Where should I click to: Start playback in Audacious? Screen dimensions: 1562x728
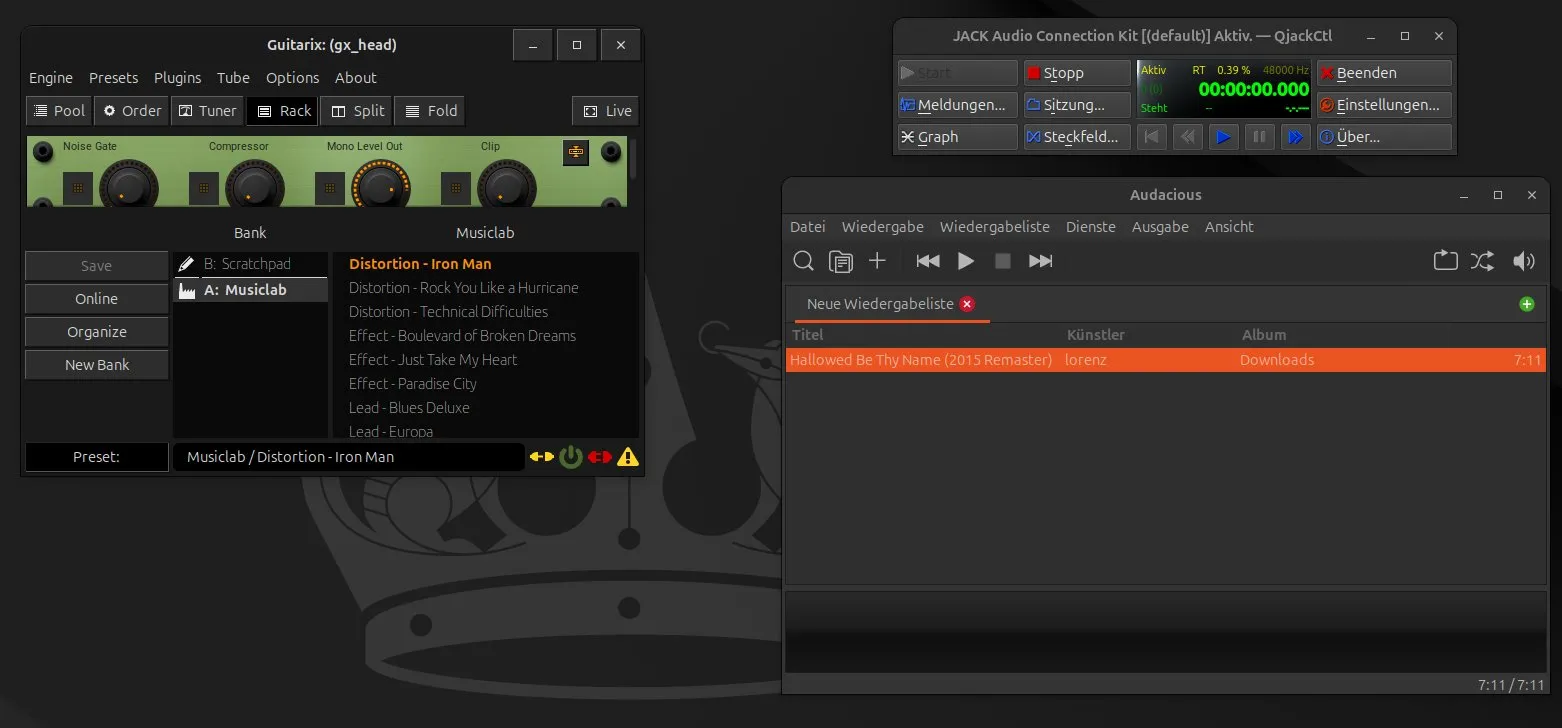[965, 261]
